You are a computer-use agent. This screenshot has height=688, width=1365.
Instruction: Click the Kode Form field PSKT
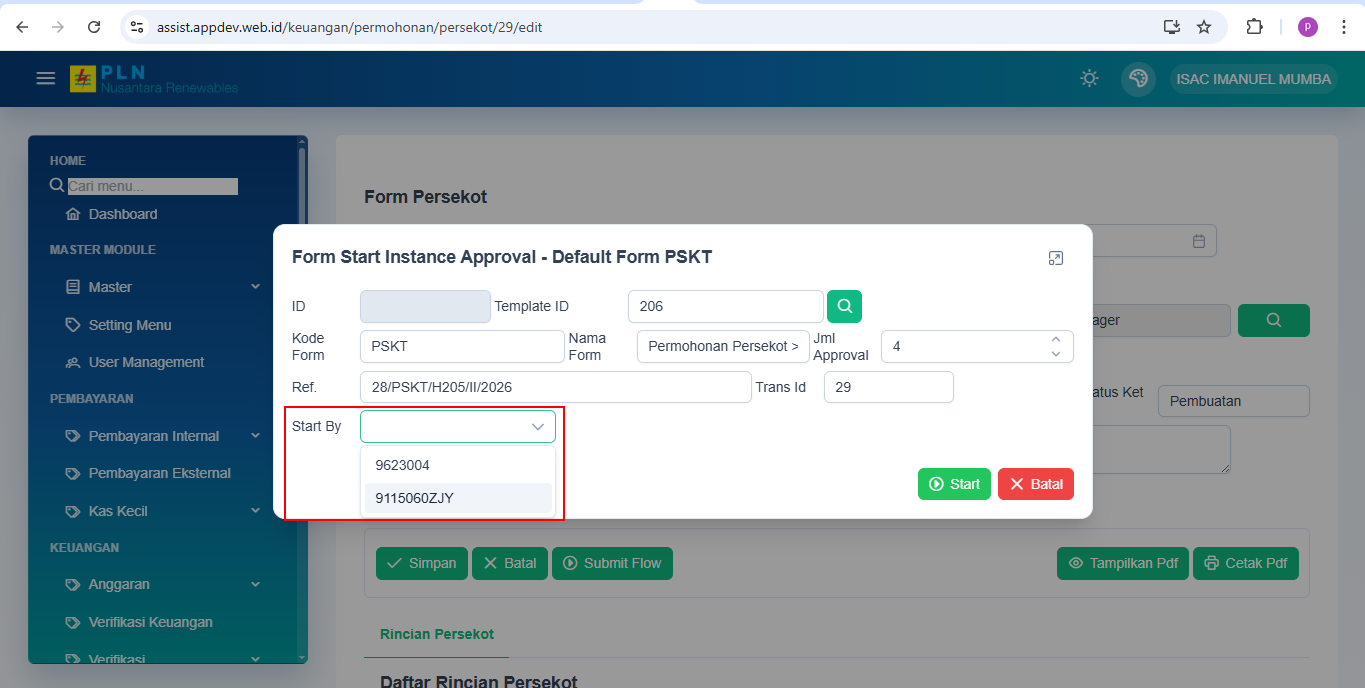point(462,346)
